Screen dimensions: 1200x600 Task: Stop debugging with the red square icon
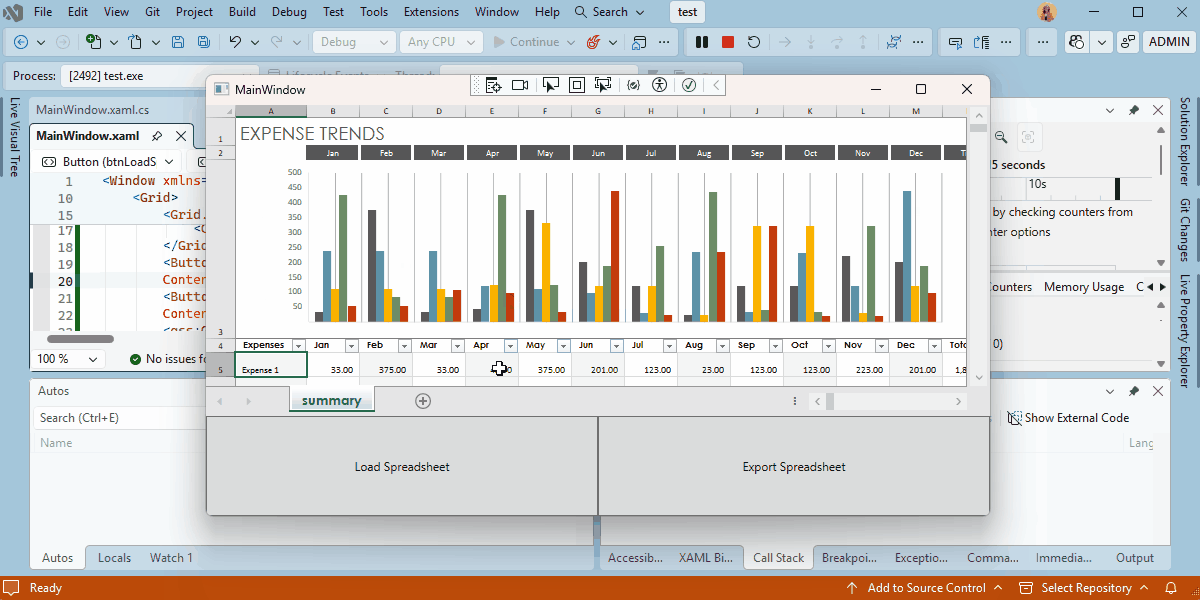point(728,42)
